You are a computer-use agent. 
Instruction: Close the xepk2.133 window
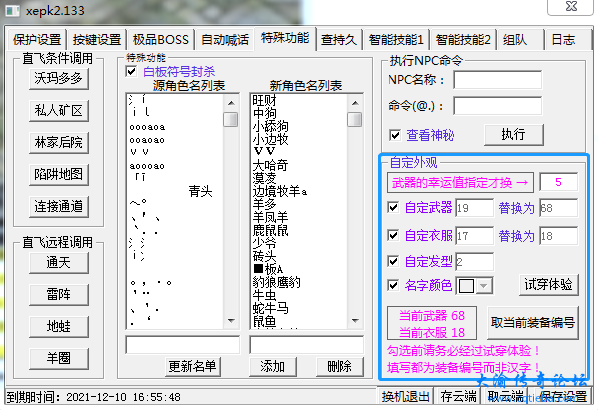coord(571,6)
